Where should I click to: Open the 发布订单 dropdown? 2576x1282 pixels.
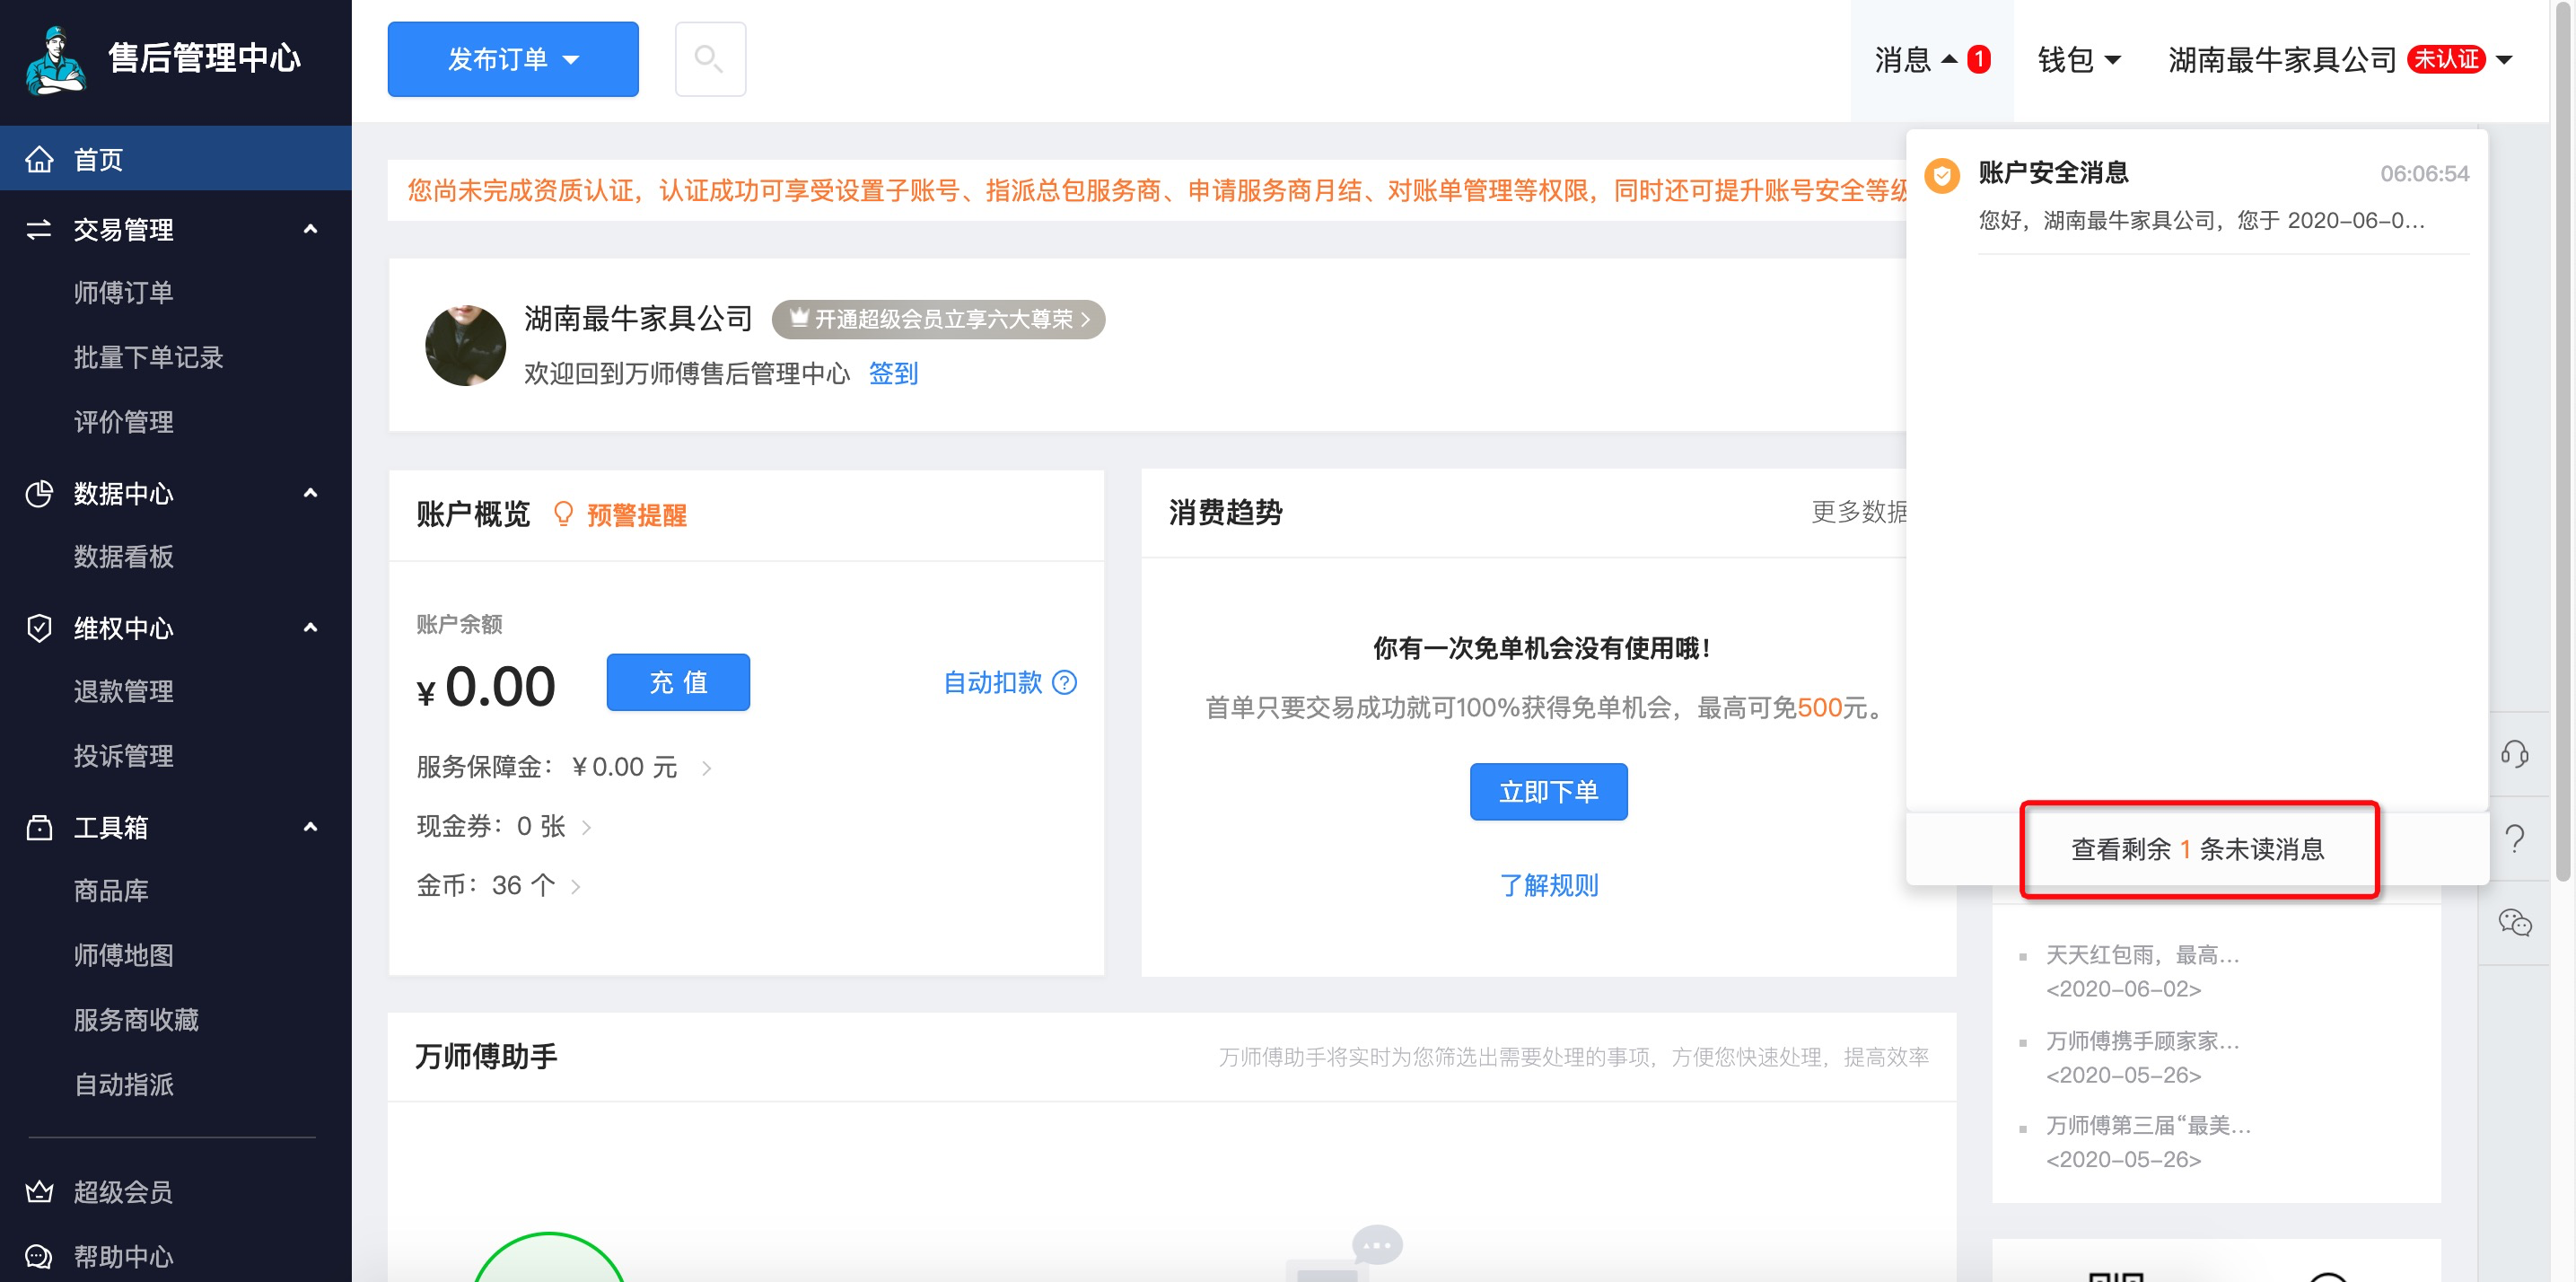point(512,59)
